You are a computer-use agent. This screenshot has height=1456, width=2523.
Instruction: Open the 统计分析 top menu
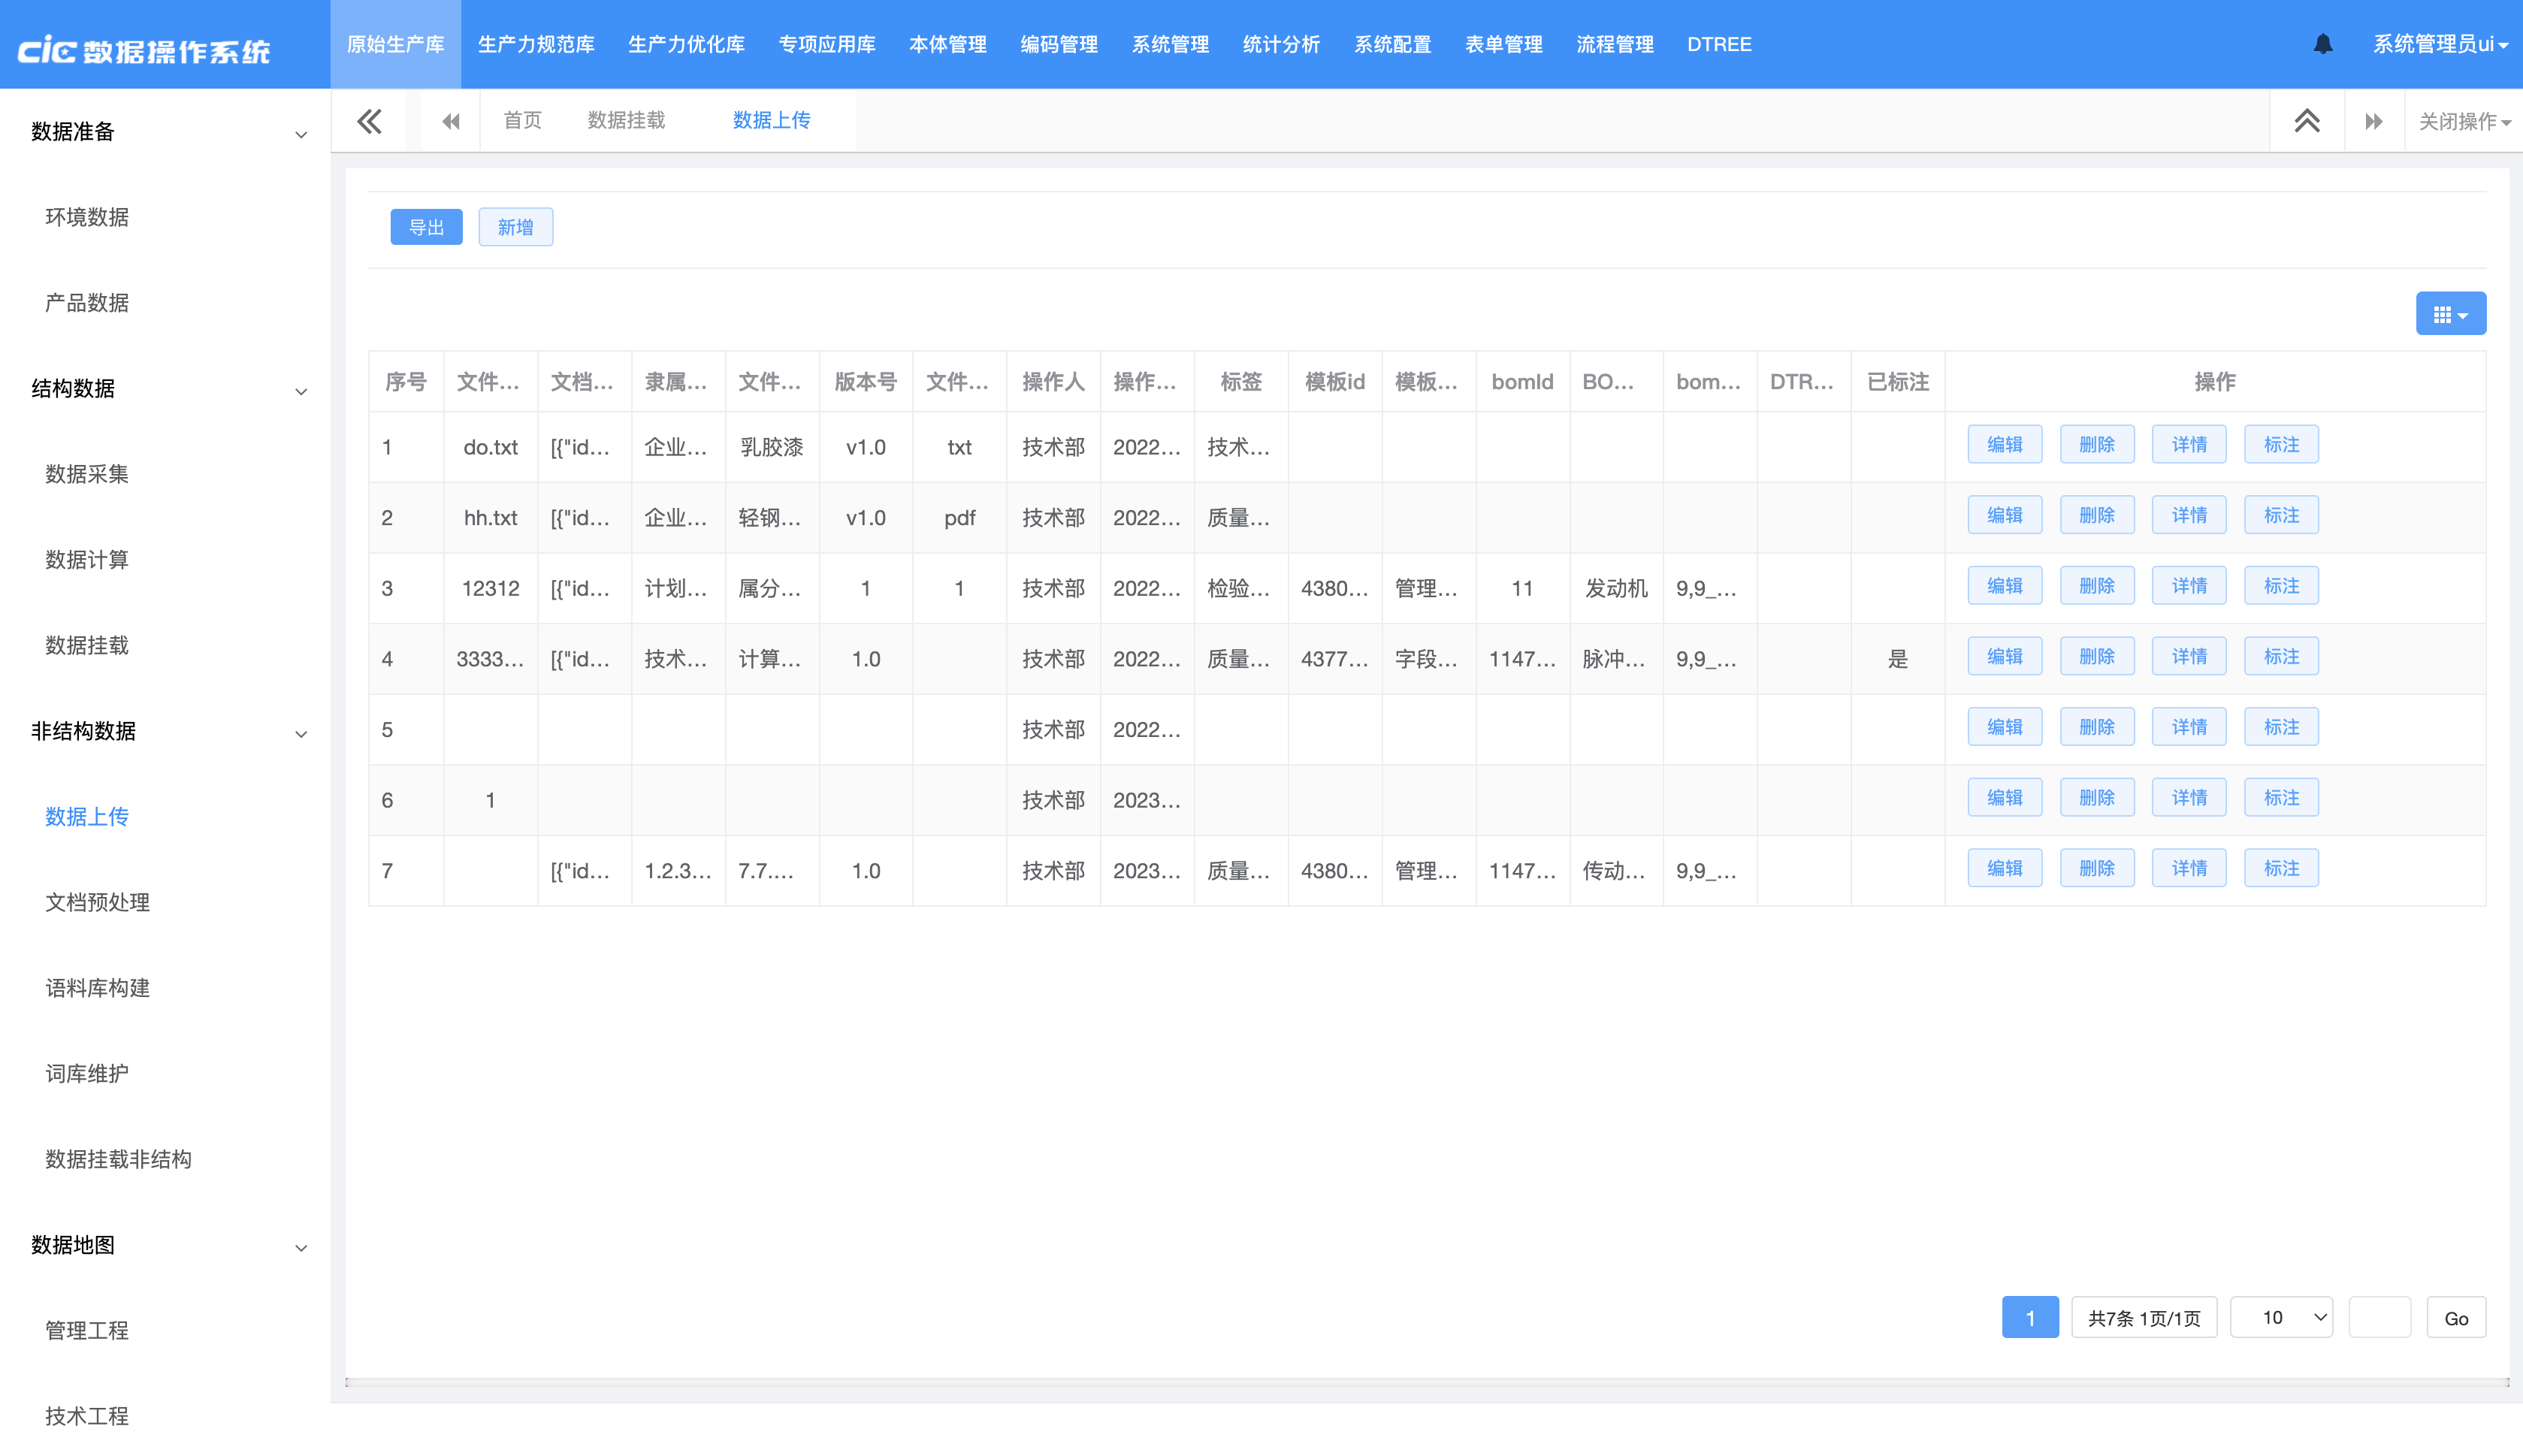(x=1281, y=44)
